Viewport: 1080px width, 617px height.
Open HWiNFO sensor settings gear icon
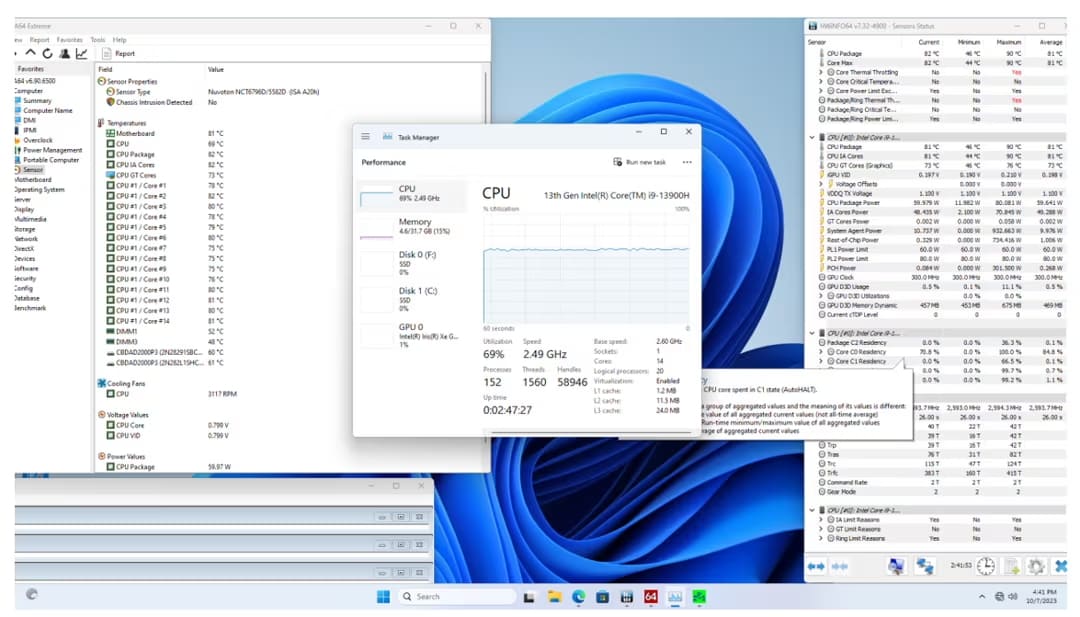tap(1036, 566)
